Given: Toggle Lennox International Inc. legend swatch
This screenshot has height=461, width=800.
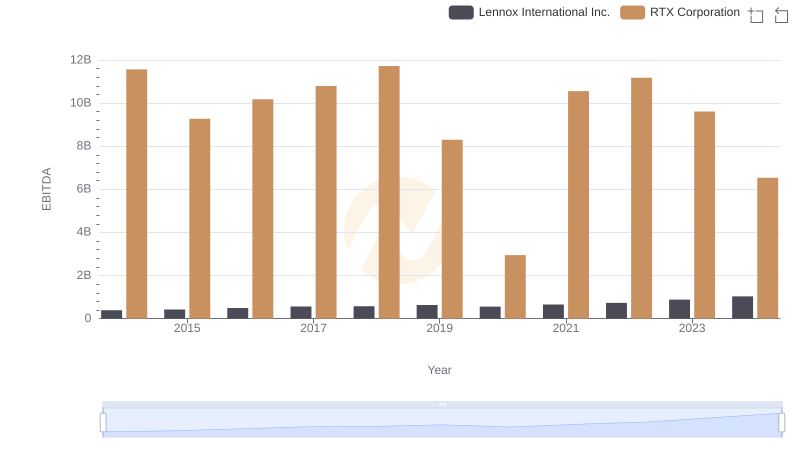Looking at the screenshot, I should (x=461, y=12).
